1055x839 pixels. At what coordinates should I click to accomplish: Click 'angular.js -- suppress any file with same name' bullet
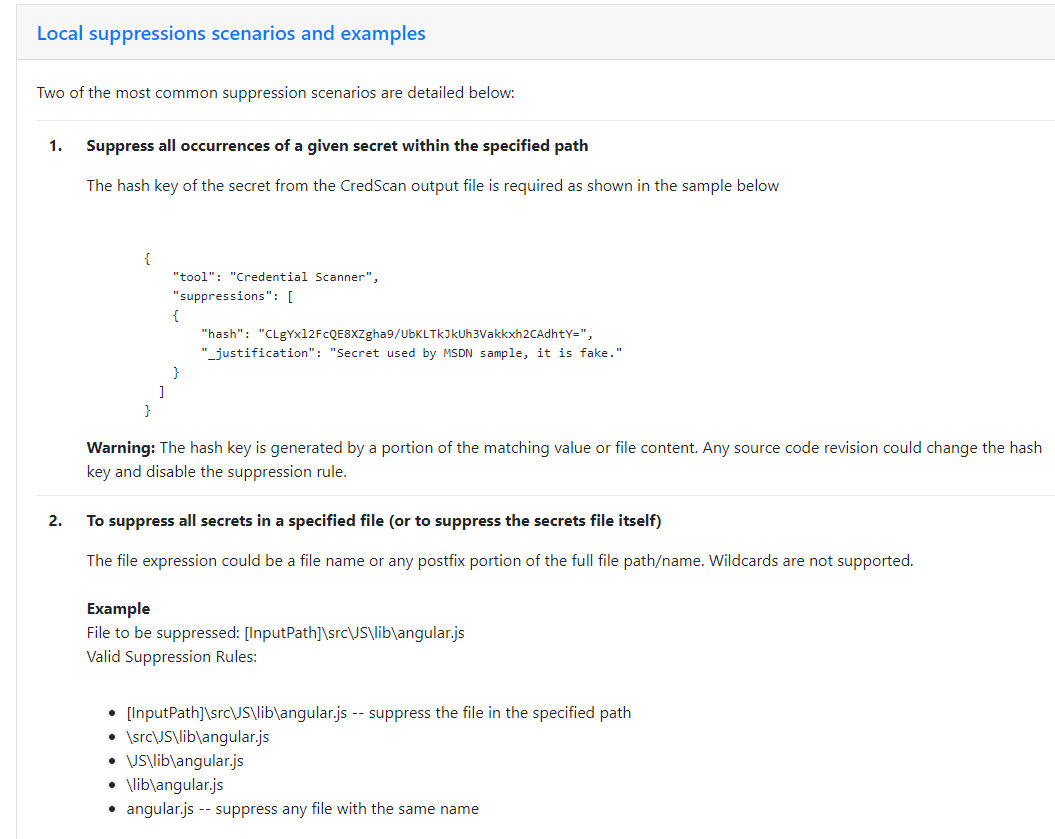pos(302,809)
